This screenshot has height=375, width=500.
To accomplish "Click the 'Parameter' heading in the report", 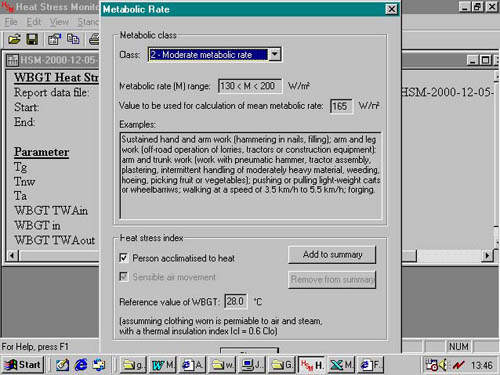I will (x=42, y=152).
